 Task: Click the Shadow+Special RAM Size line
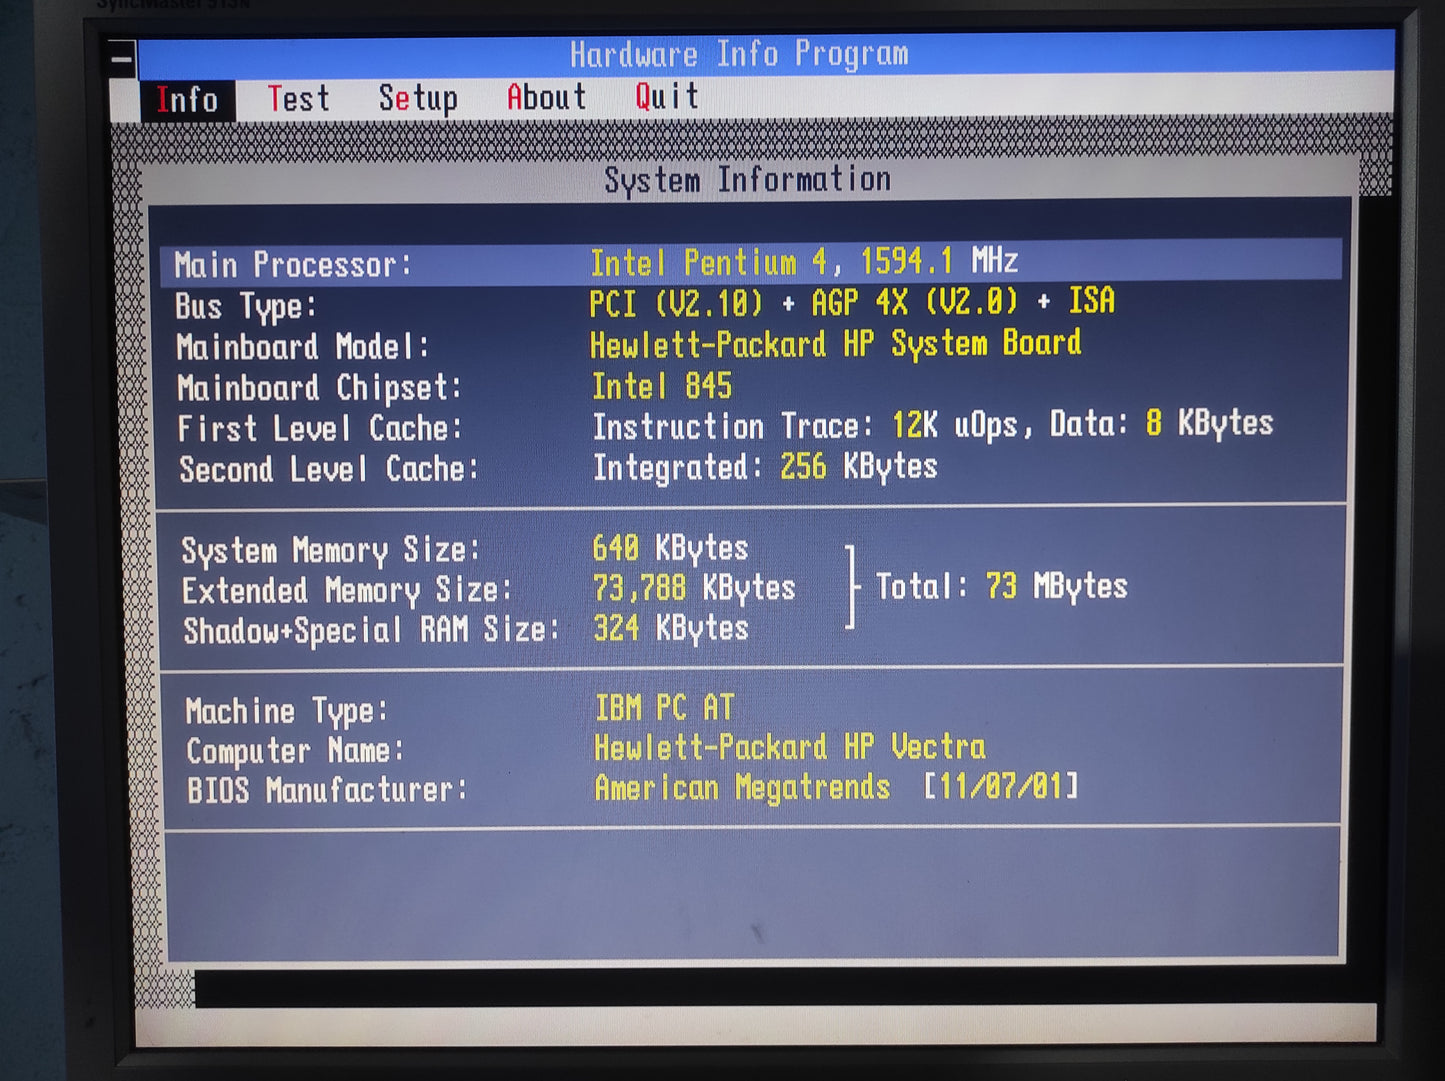click(x=466, y=630)
